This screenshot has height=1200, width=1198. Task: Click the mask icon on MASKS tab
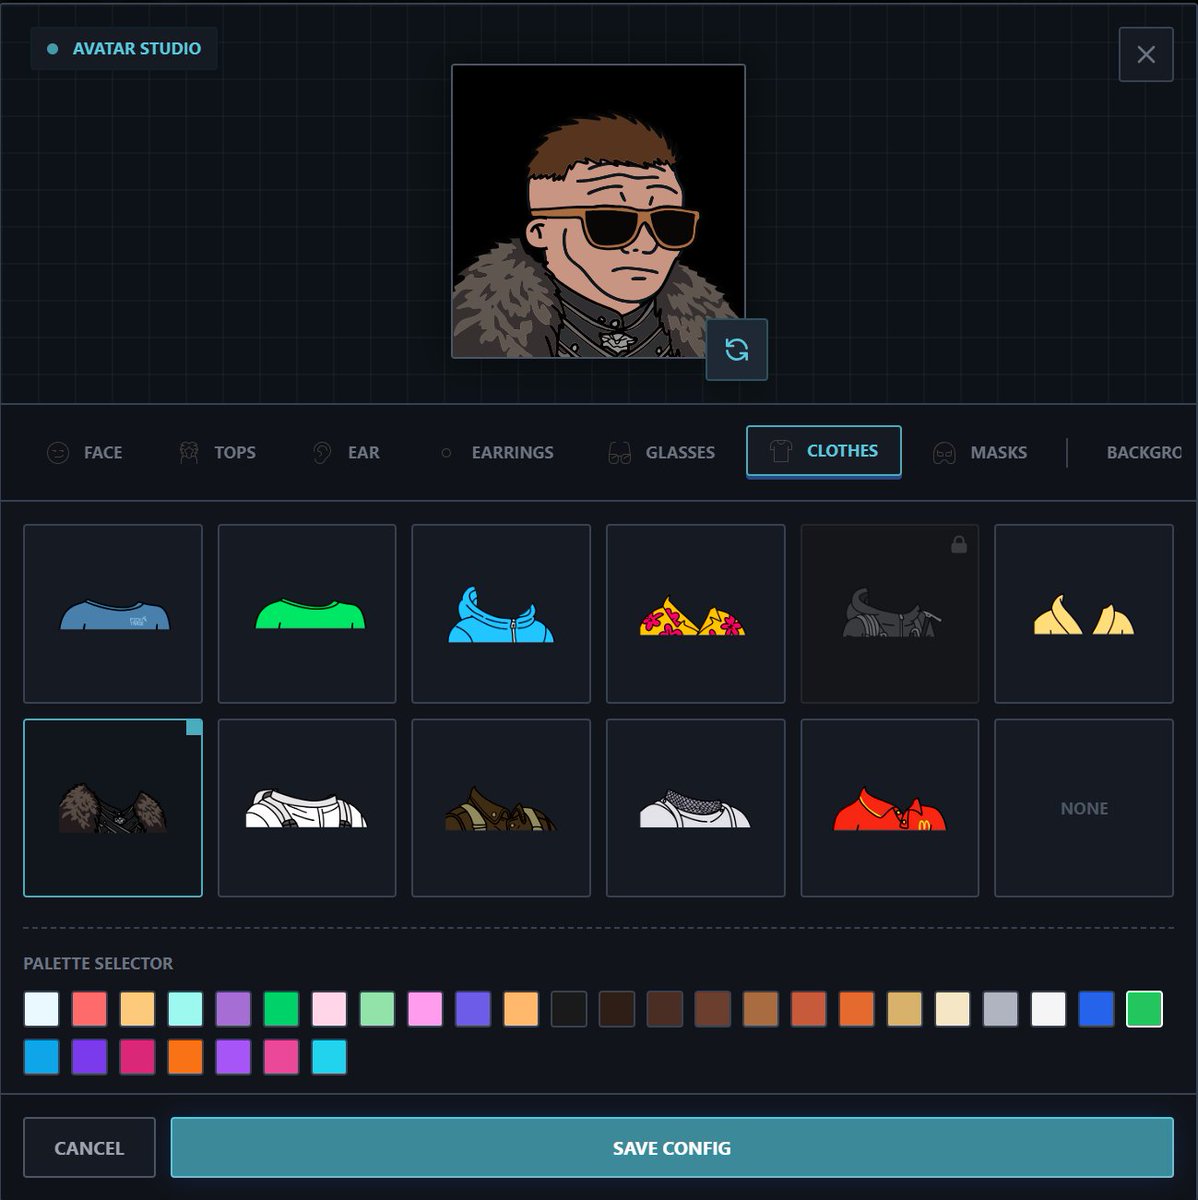[944, 453]
